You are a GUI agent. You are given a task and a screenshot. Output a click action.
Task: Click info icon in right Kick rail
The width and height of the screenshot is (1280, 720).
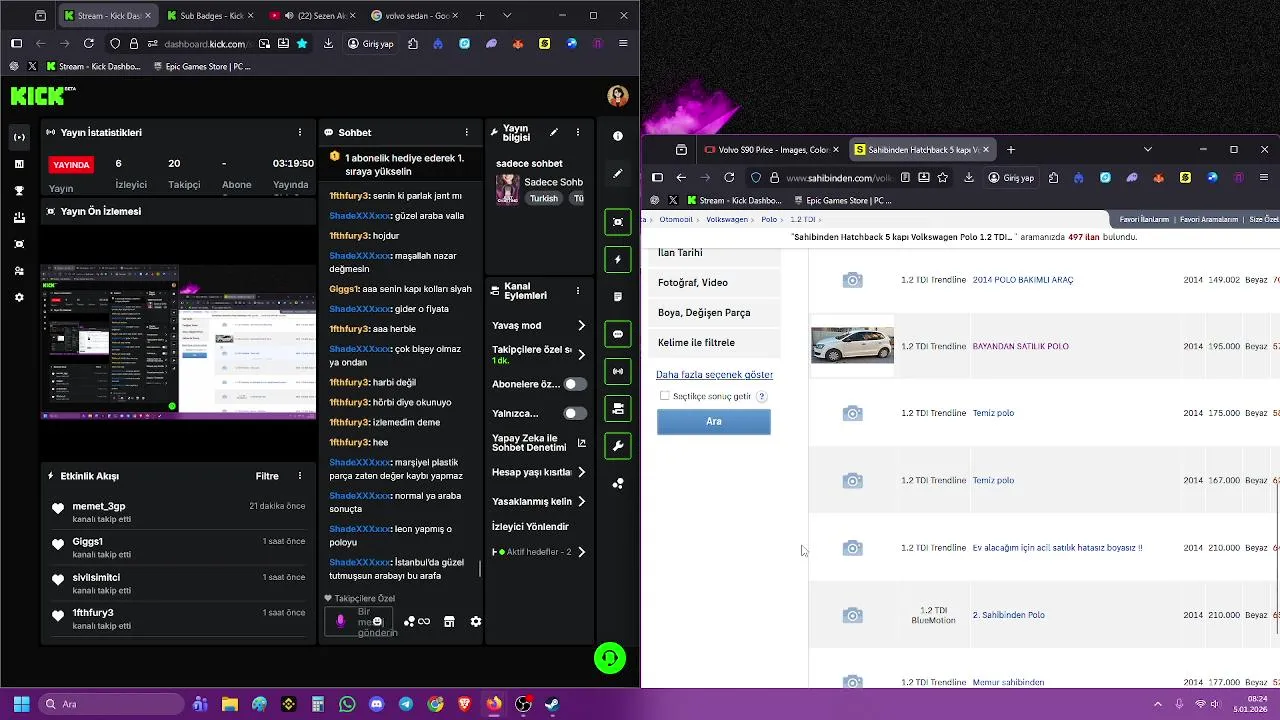click(618, 136)
